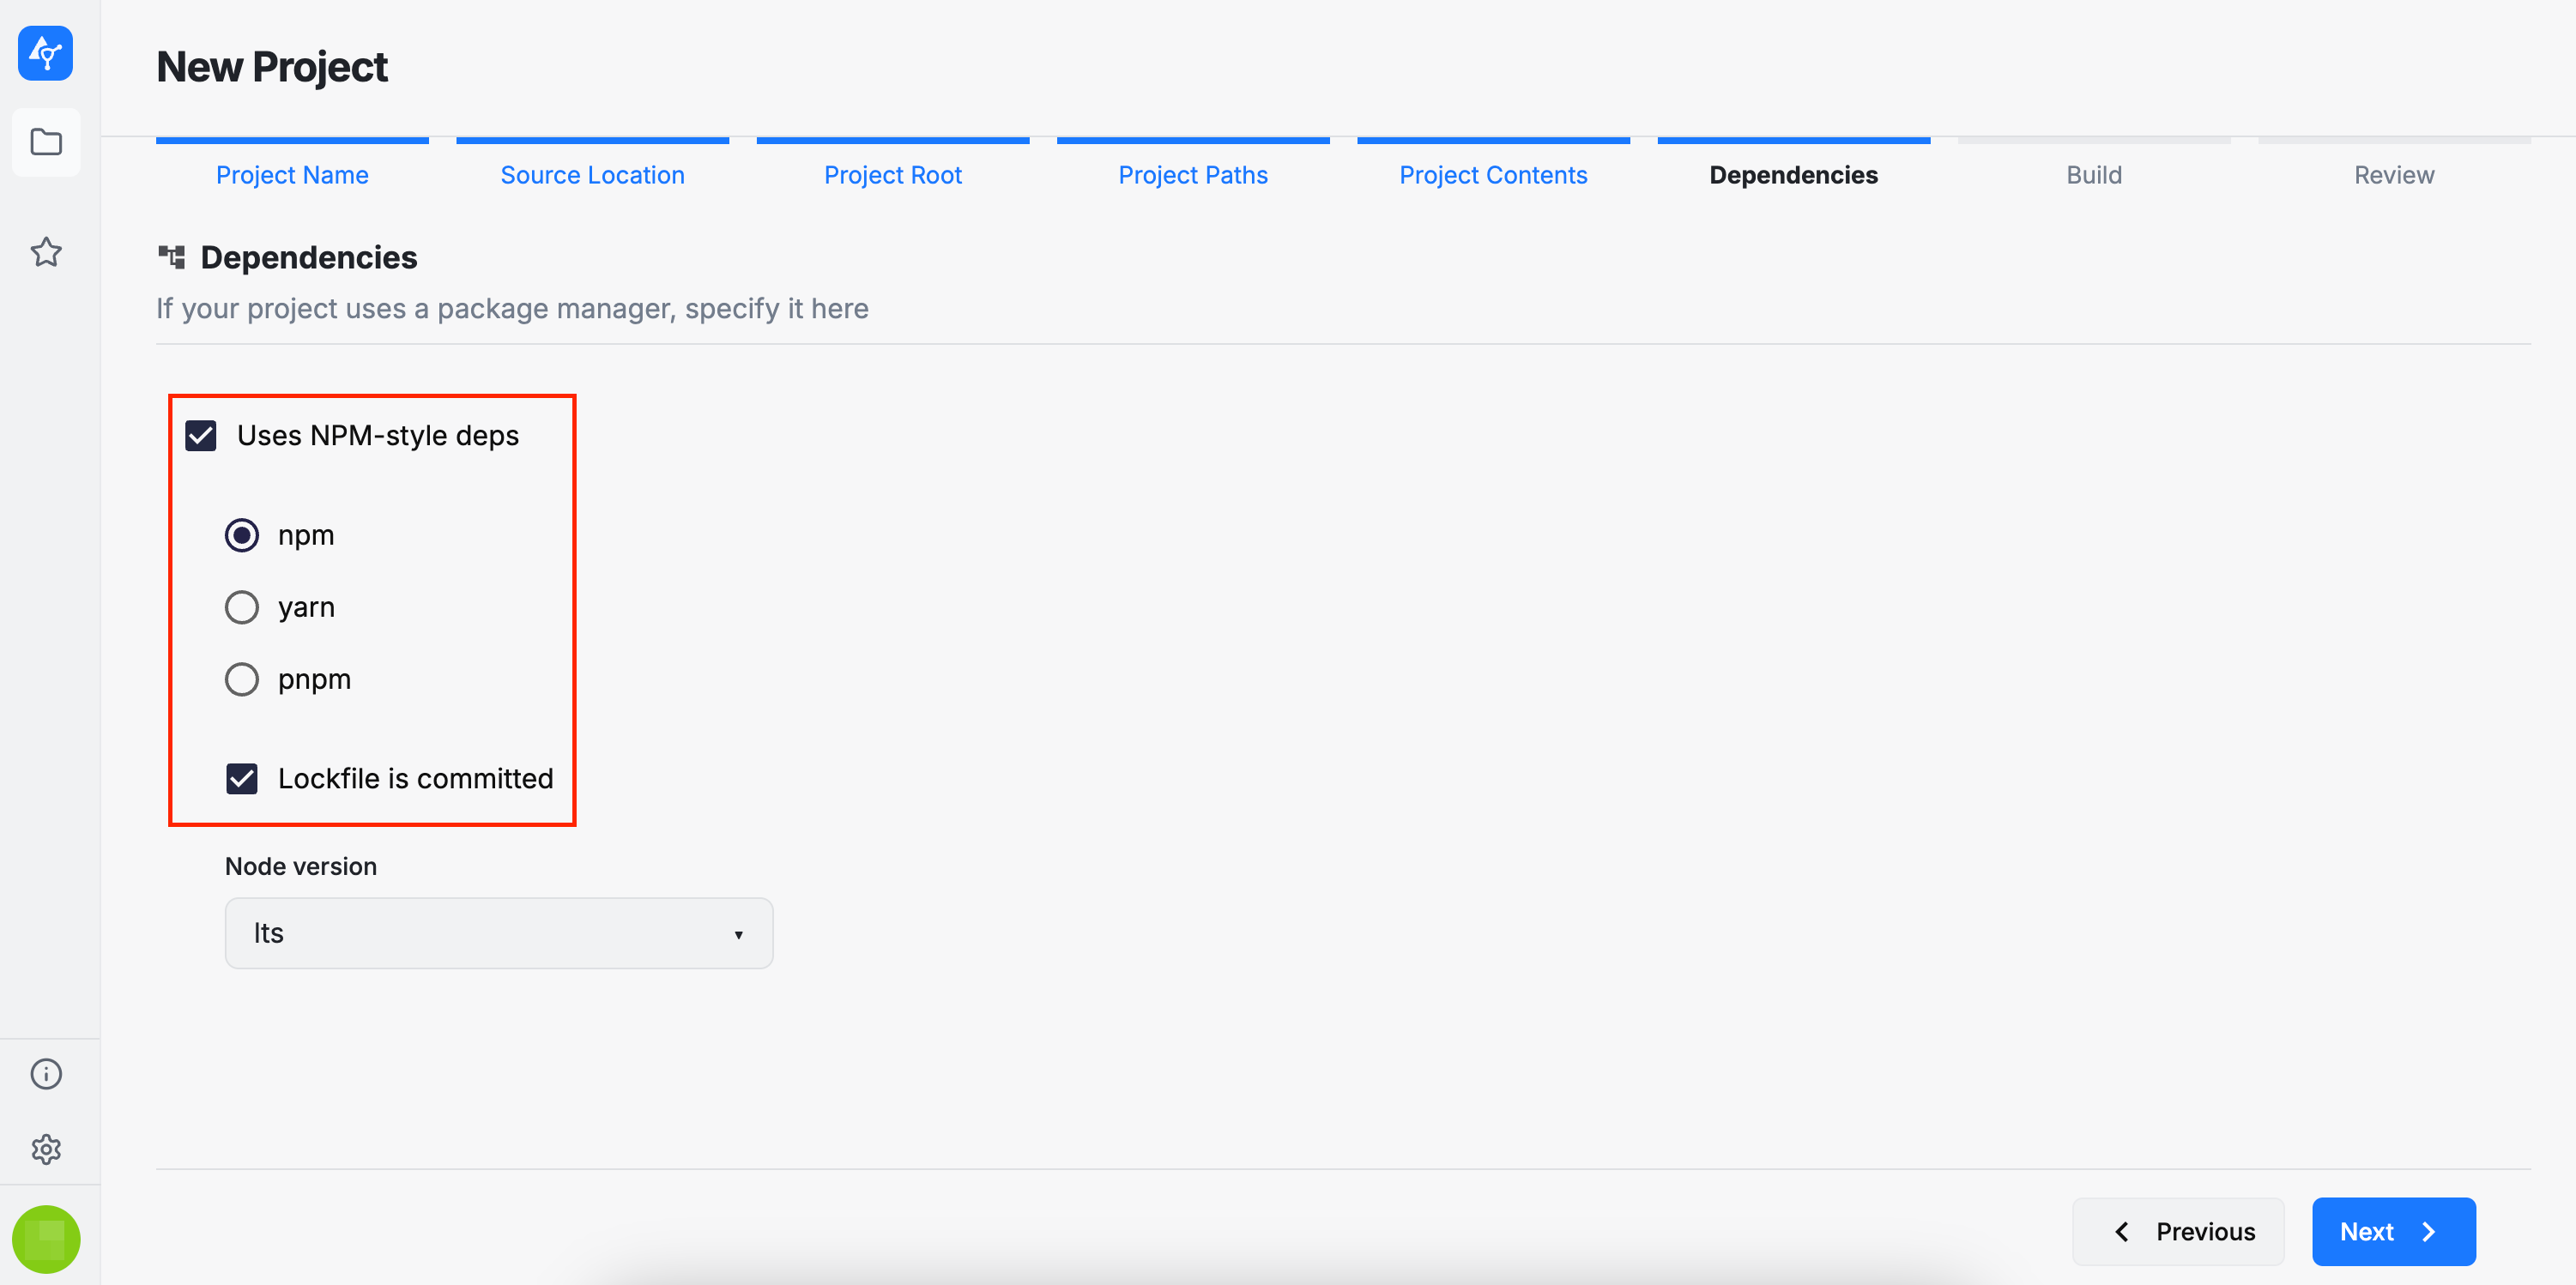Image resolution: width=2576 pixels, height=1285 pixels.
Task: Open the projects folder icon in sidebar
Action: tap(46, 142)
